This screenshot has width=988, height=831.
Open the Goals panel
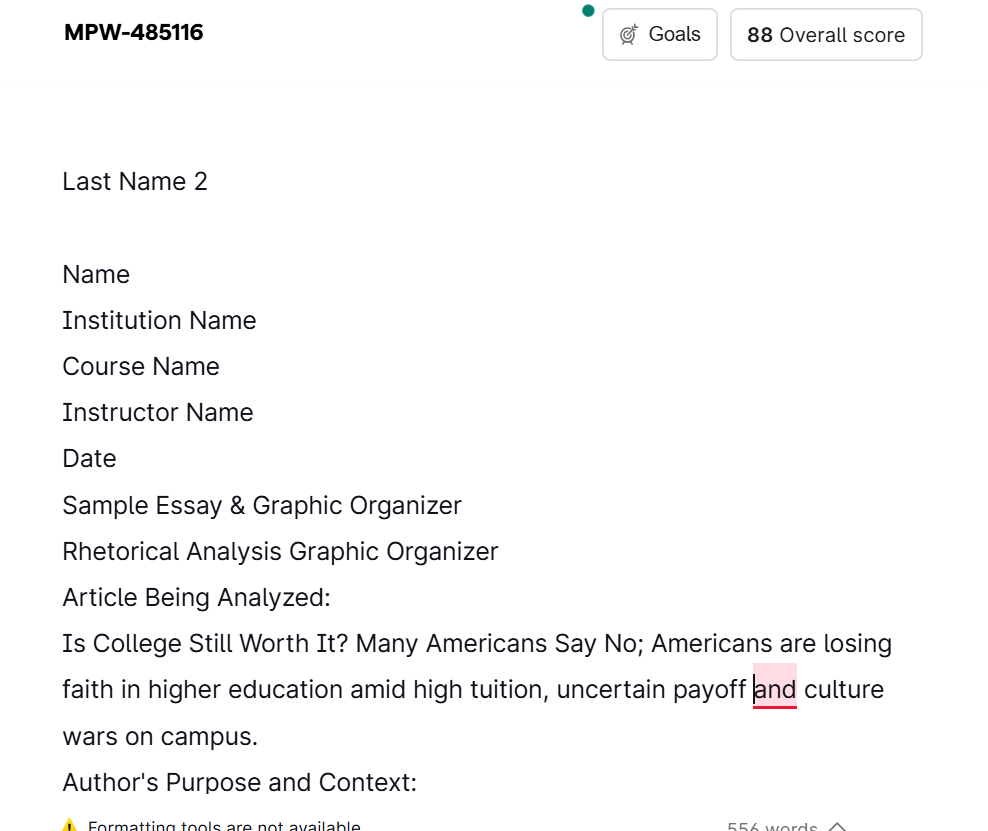click(x=659, y=35)
